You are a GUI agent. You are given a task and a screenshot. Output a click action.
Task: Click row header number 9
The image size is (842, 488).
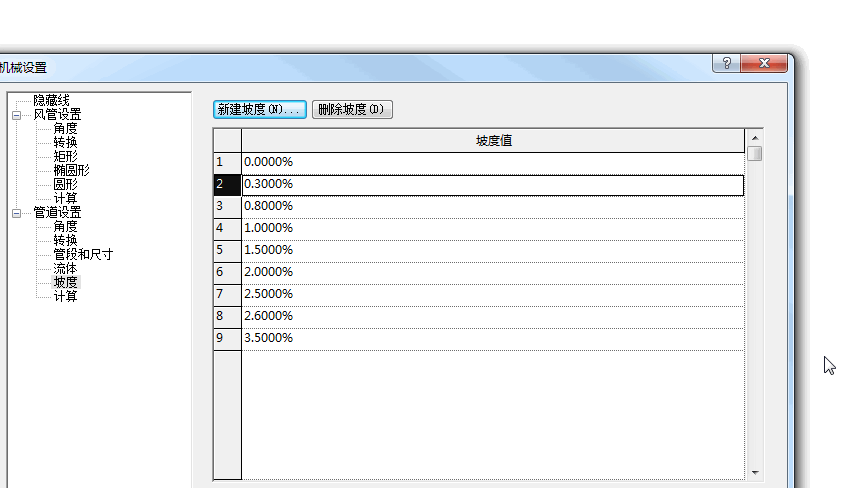[x=227, y=339]
